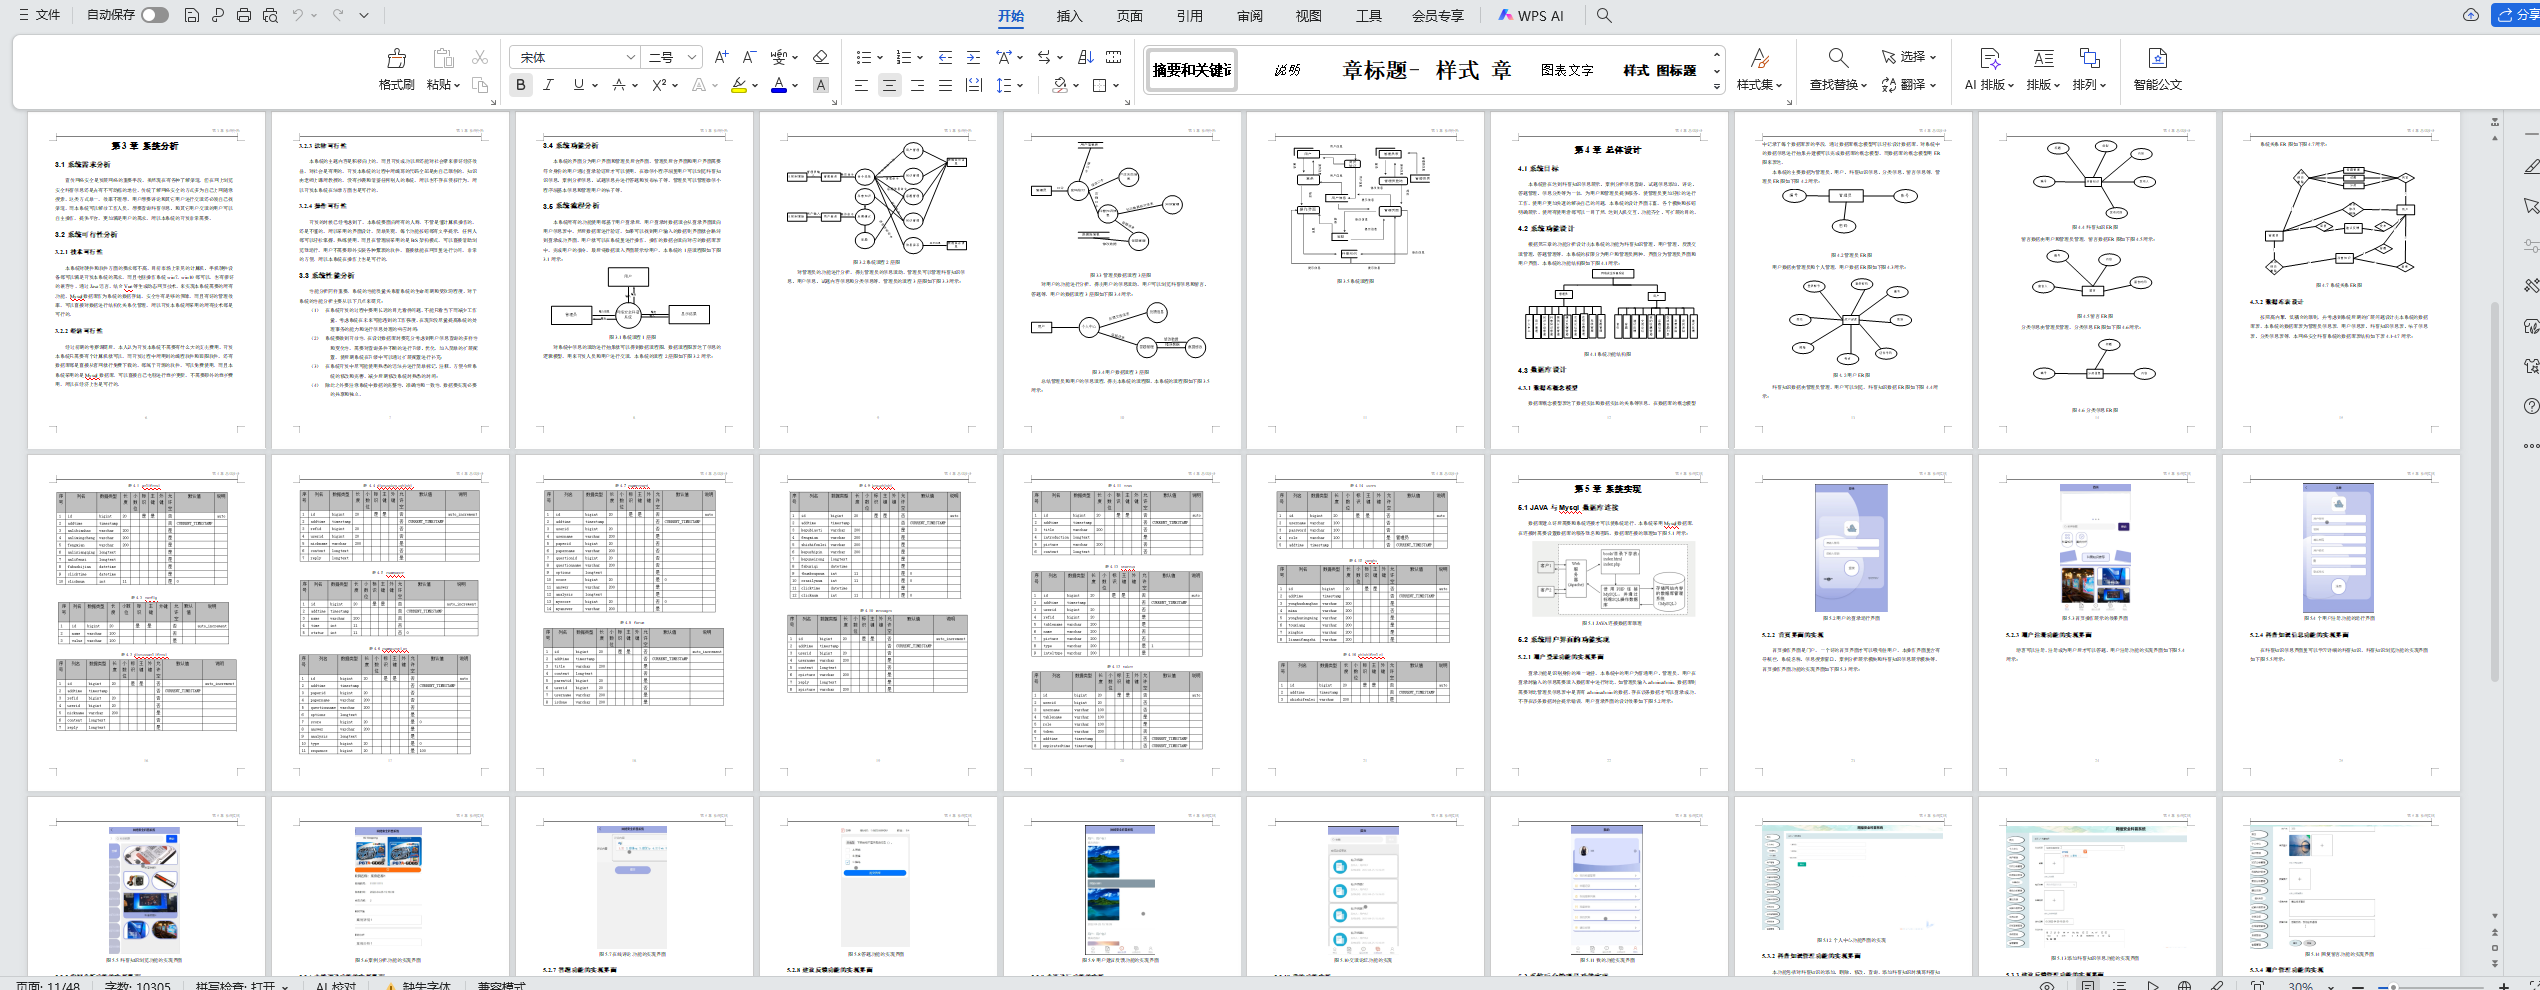Open page thumbnail titled 第3章 系统分析

146,280
